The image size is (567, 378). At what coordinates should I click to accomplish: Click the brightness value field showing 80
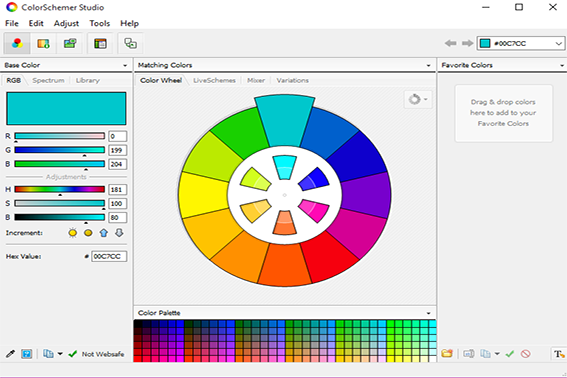[117, 217]
